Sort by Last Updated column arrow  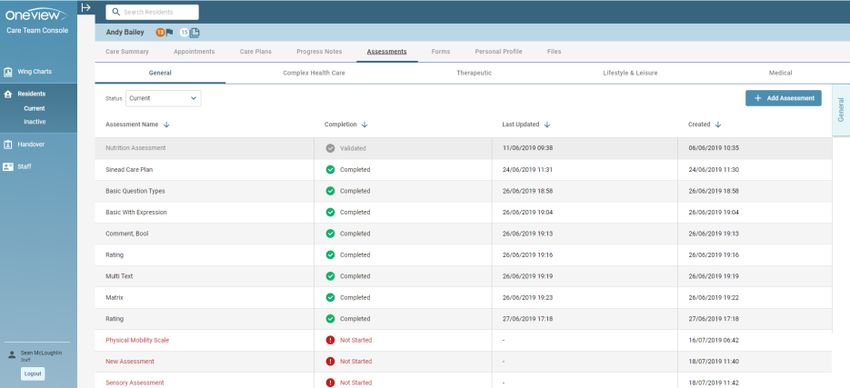click(x=547, y=125)
